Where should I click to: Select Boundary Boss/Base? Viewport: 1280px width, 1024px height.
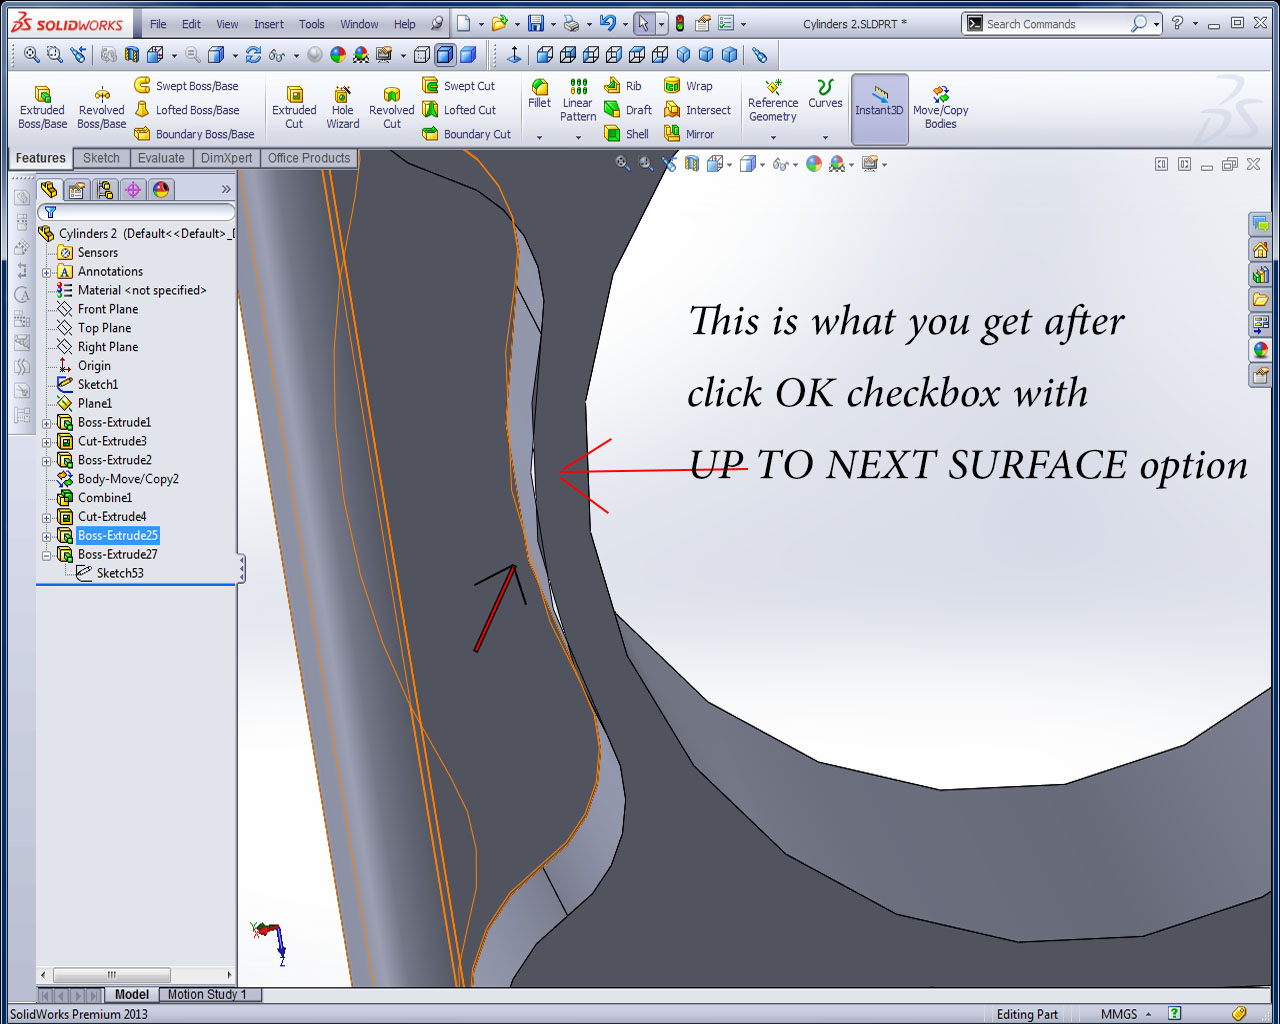point(195,134)
